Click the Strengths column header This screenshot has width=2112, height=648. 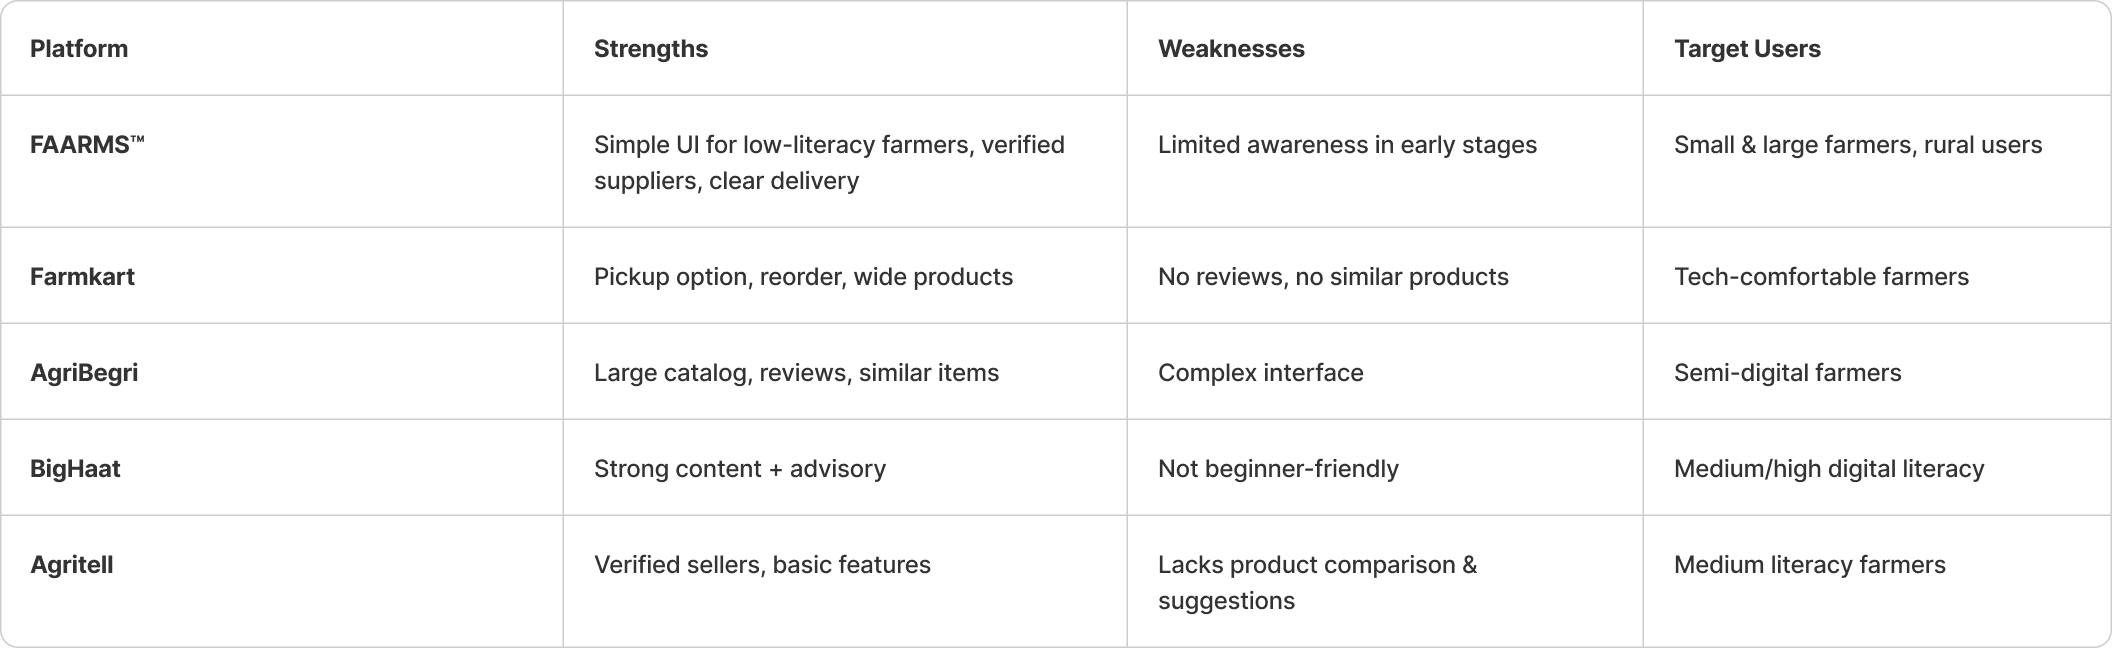pyautogui.click(x=651, y=49)
